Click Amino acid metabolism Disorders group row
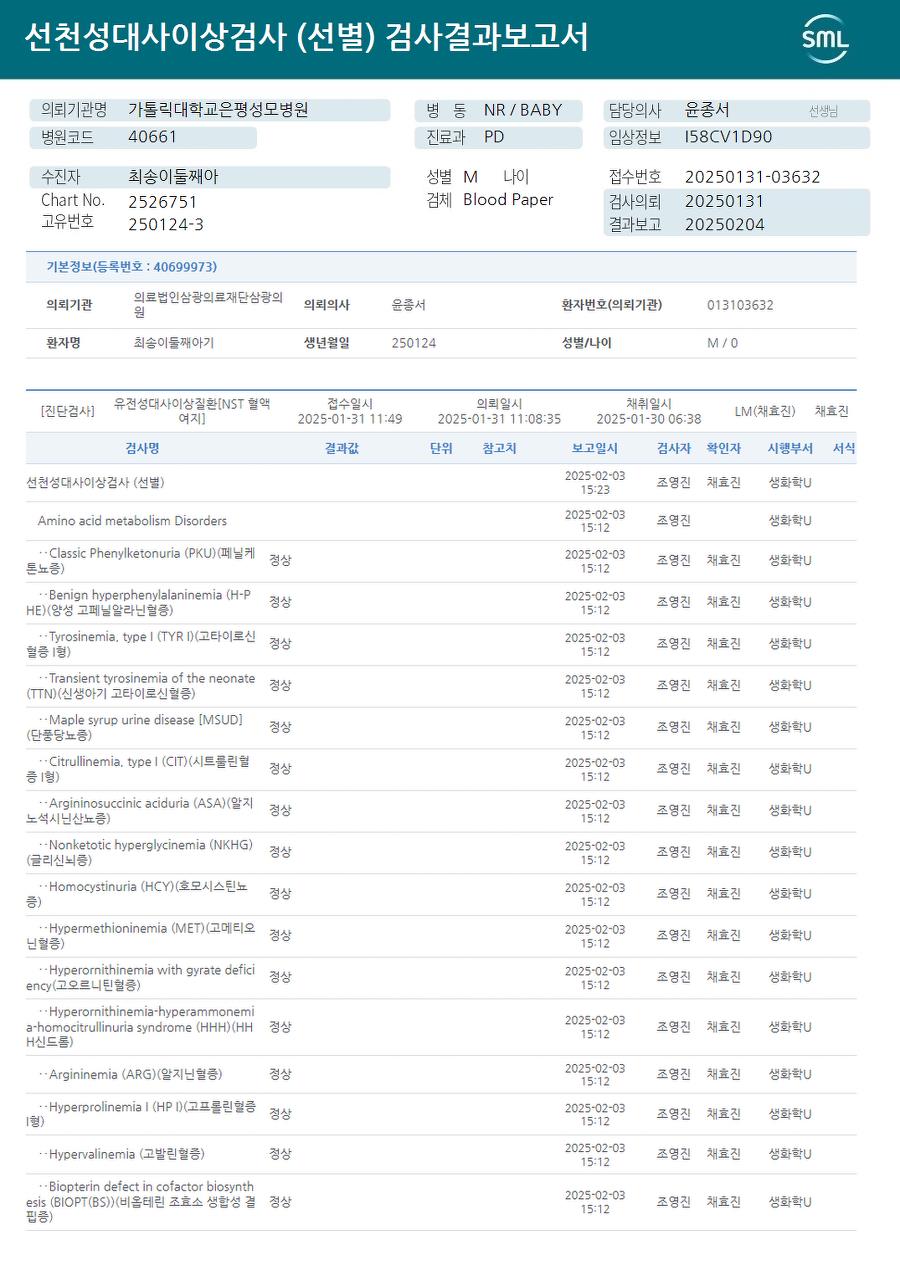The image size is (900, 1271). [441, 521]
